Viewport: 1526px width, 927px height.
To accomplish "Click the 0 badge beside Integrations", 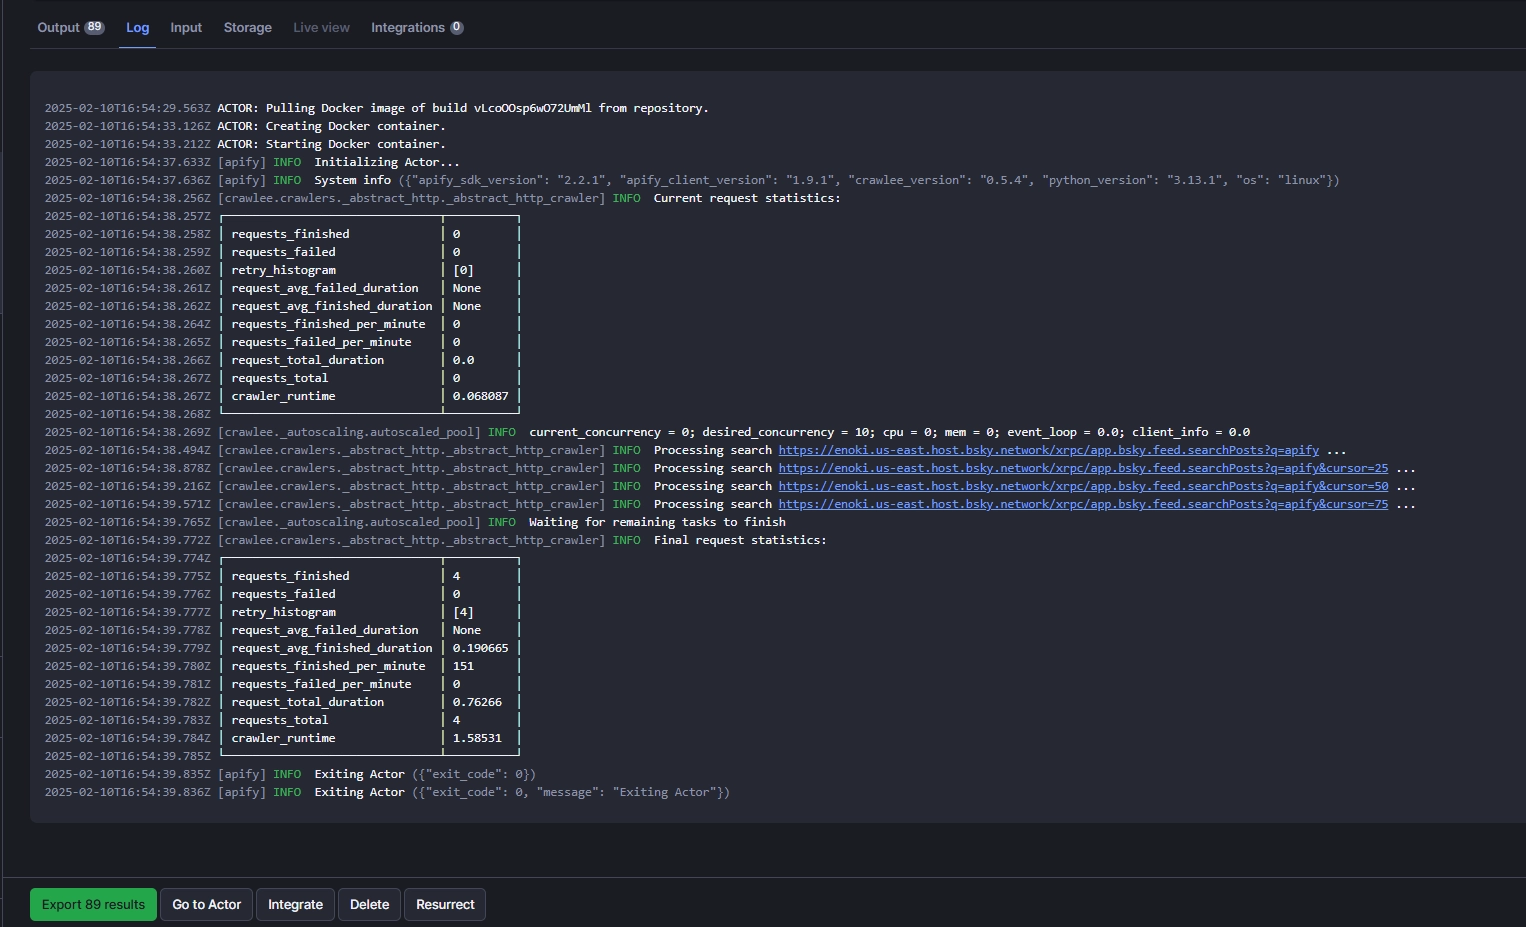I will click(x=456, y=28).
